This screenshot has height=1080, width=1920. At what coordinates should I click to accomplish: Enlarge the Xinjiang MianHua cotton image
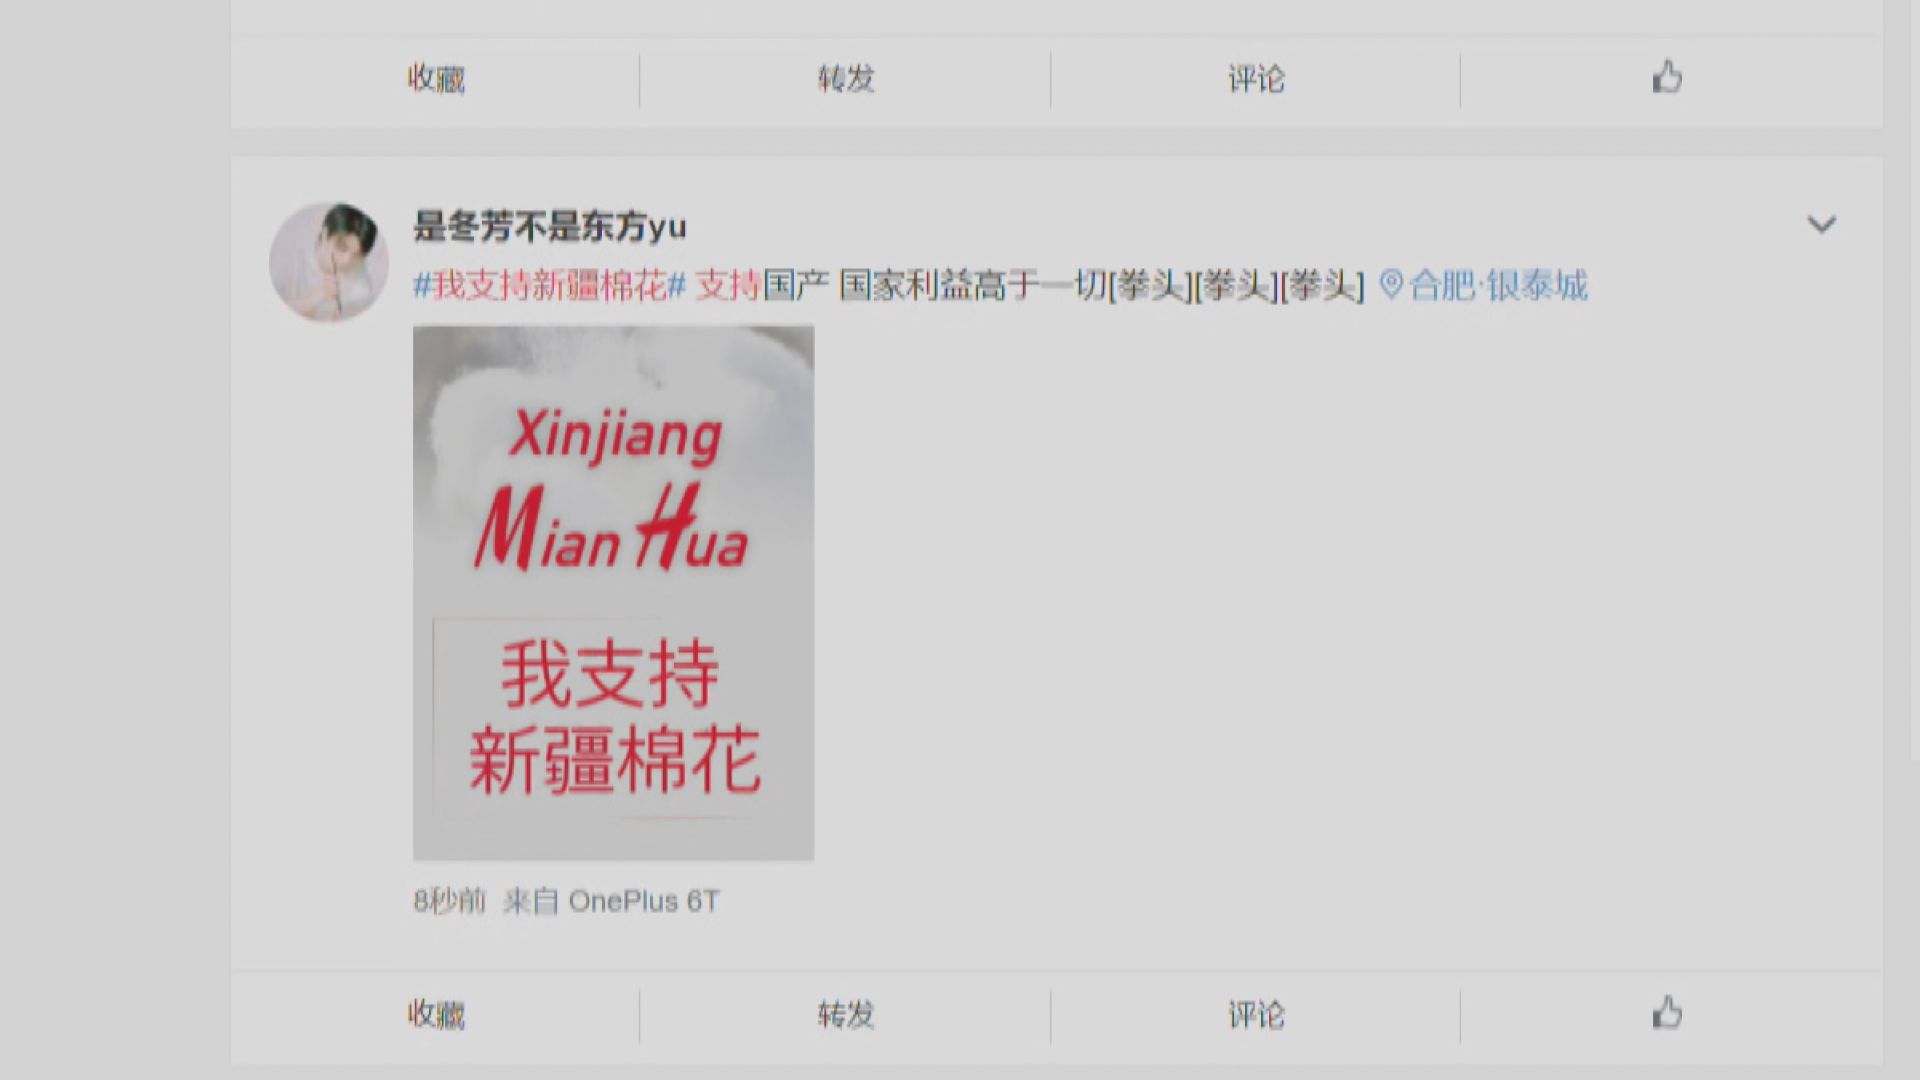[x=613, y=593]
